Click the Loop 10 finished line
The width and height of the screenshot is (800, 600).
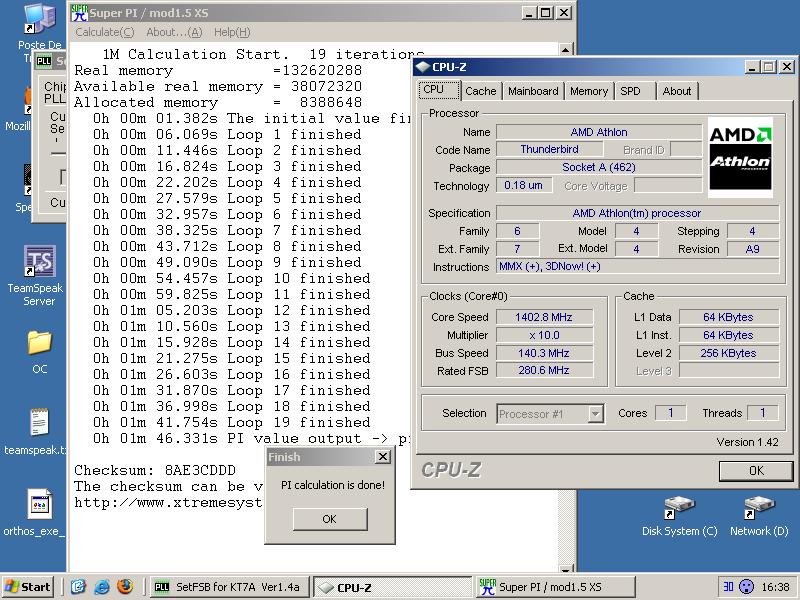[232, 278]
